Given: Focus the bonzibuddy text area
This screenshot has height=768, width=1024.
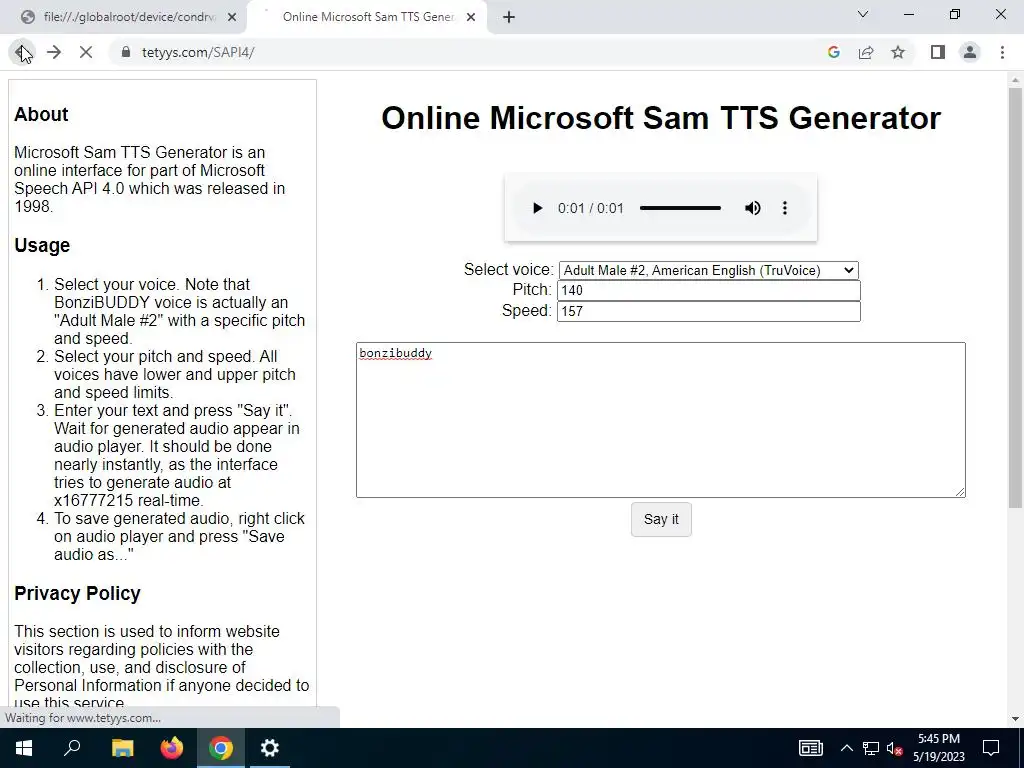Looking at the screenshot, I should tap(660, 420).
